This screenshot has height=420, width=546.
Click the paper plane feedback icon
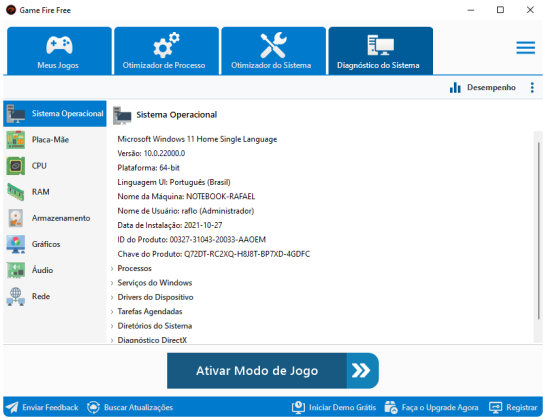tap(12, 407)
